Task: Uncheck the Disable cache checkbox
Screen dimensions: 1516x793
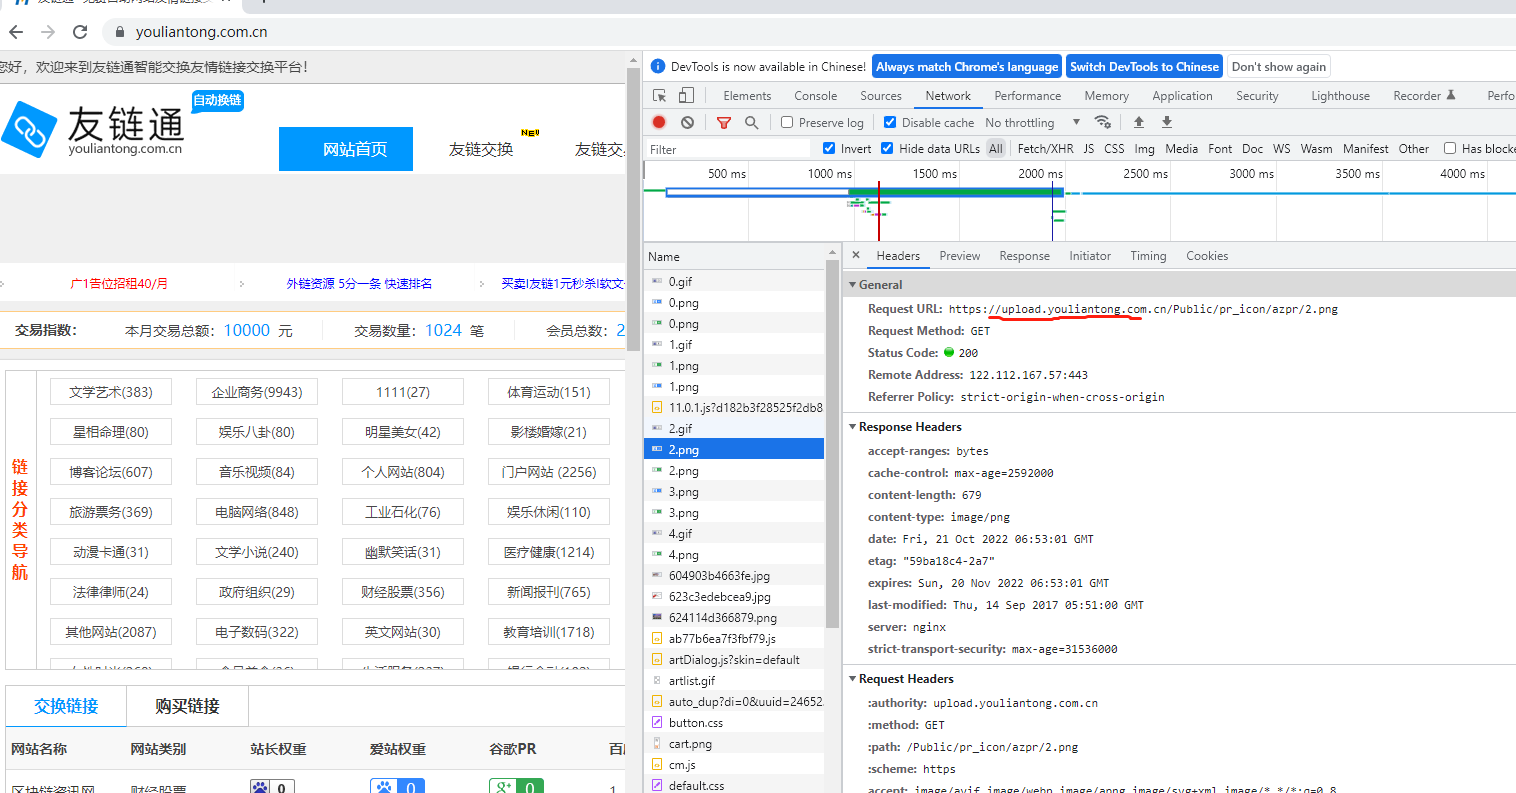Action: [890, 122]
